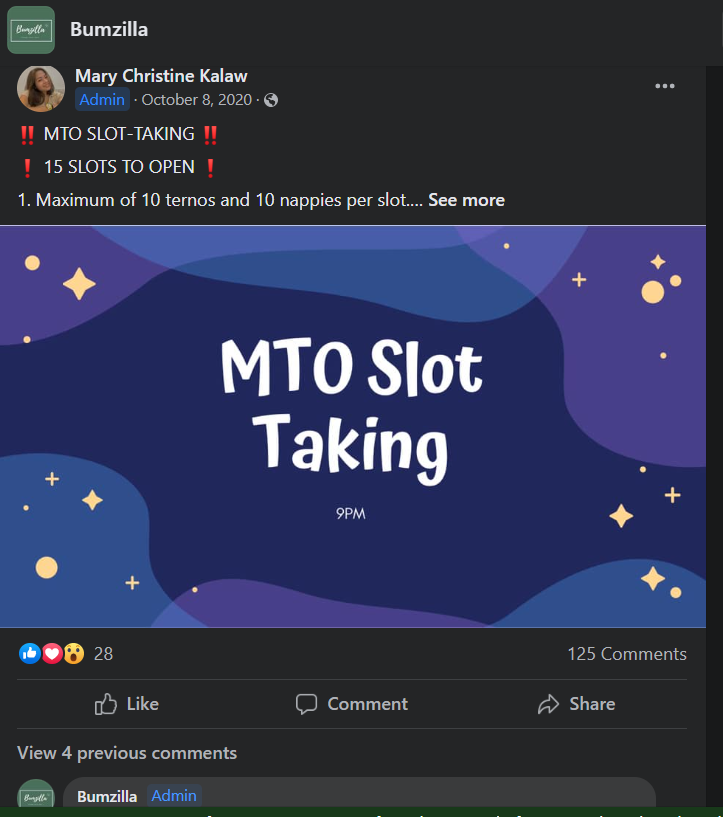Click the Bumzilla commenter avatar icon
The image size is (723, 817).
click(x=37, y=796)
